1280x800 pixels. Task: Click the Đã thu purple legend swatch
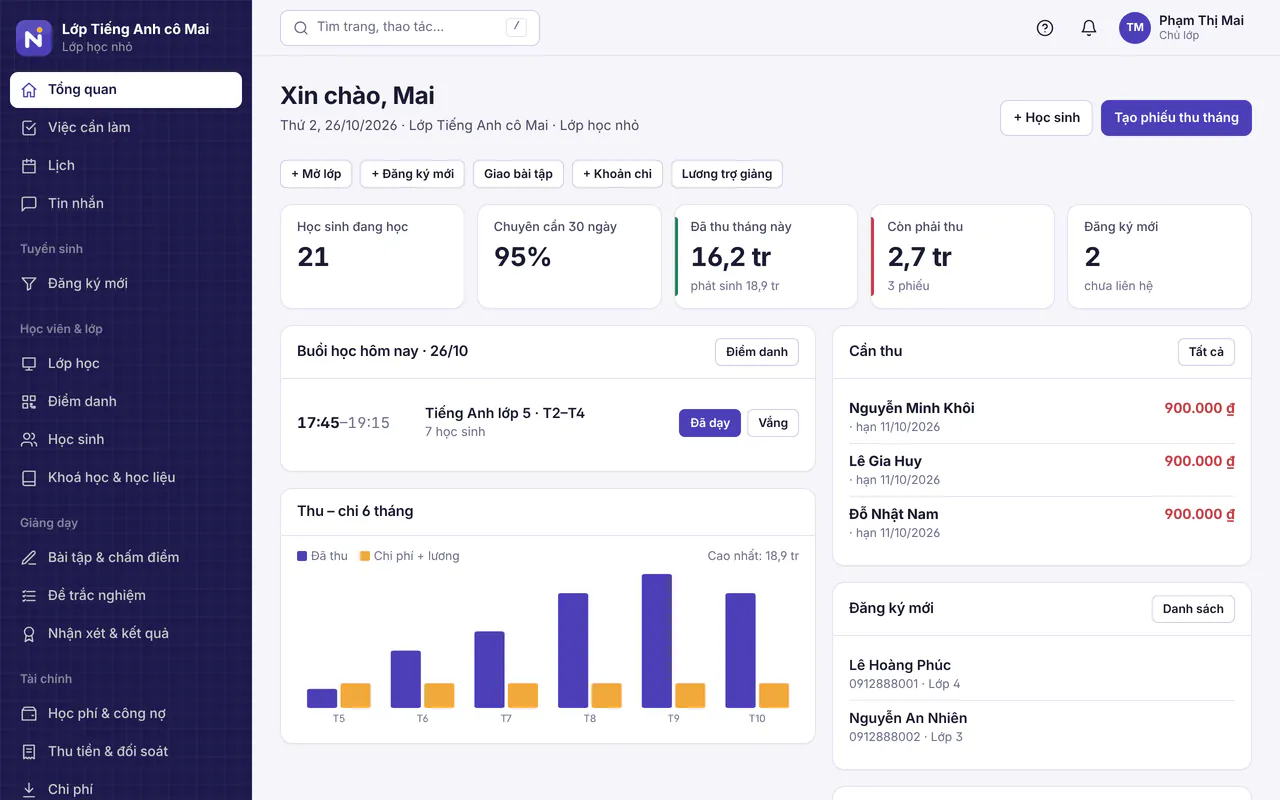click(x=302, y=556)
